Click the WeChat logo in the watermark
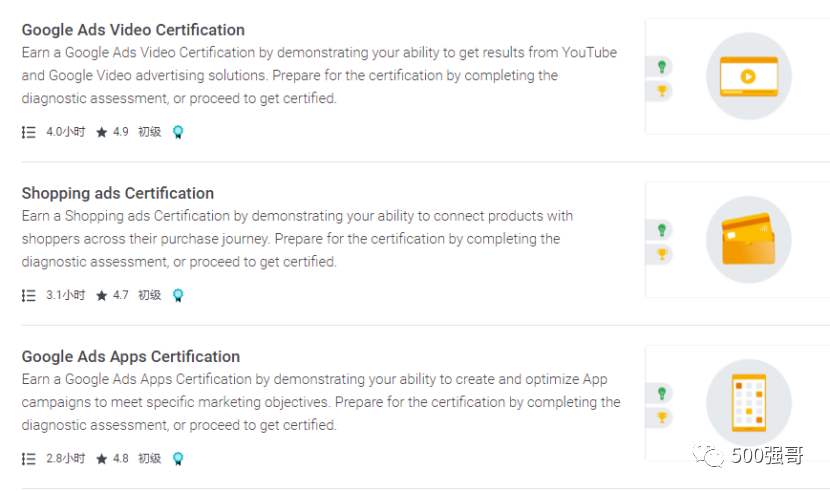Image resolution: width=830 pixels, height=491 pixels. pyautogui.click(x=711, y=456)
